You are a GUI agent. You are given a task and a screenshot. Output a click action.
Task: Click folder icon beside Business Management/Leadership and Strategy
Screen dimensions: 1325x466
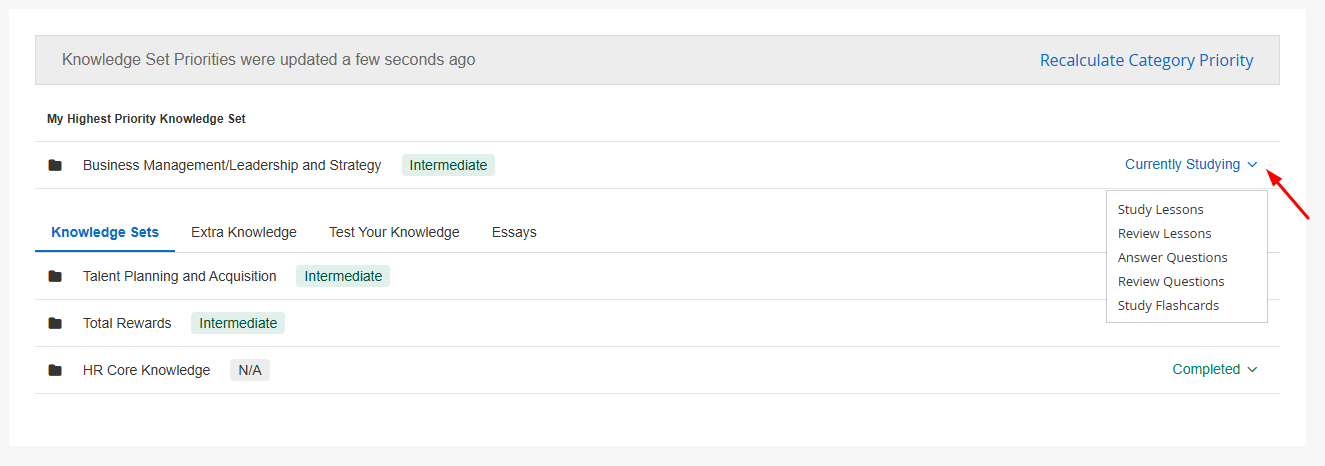[x=55, y=165]
